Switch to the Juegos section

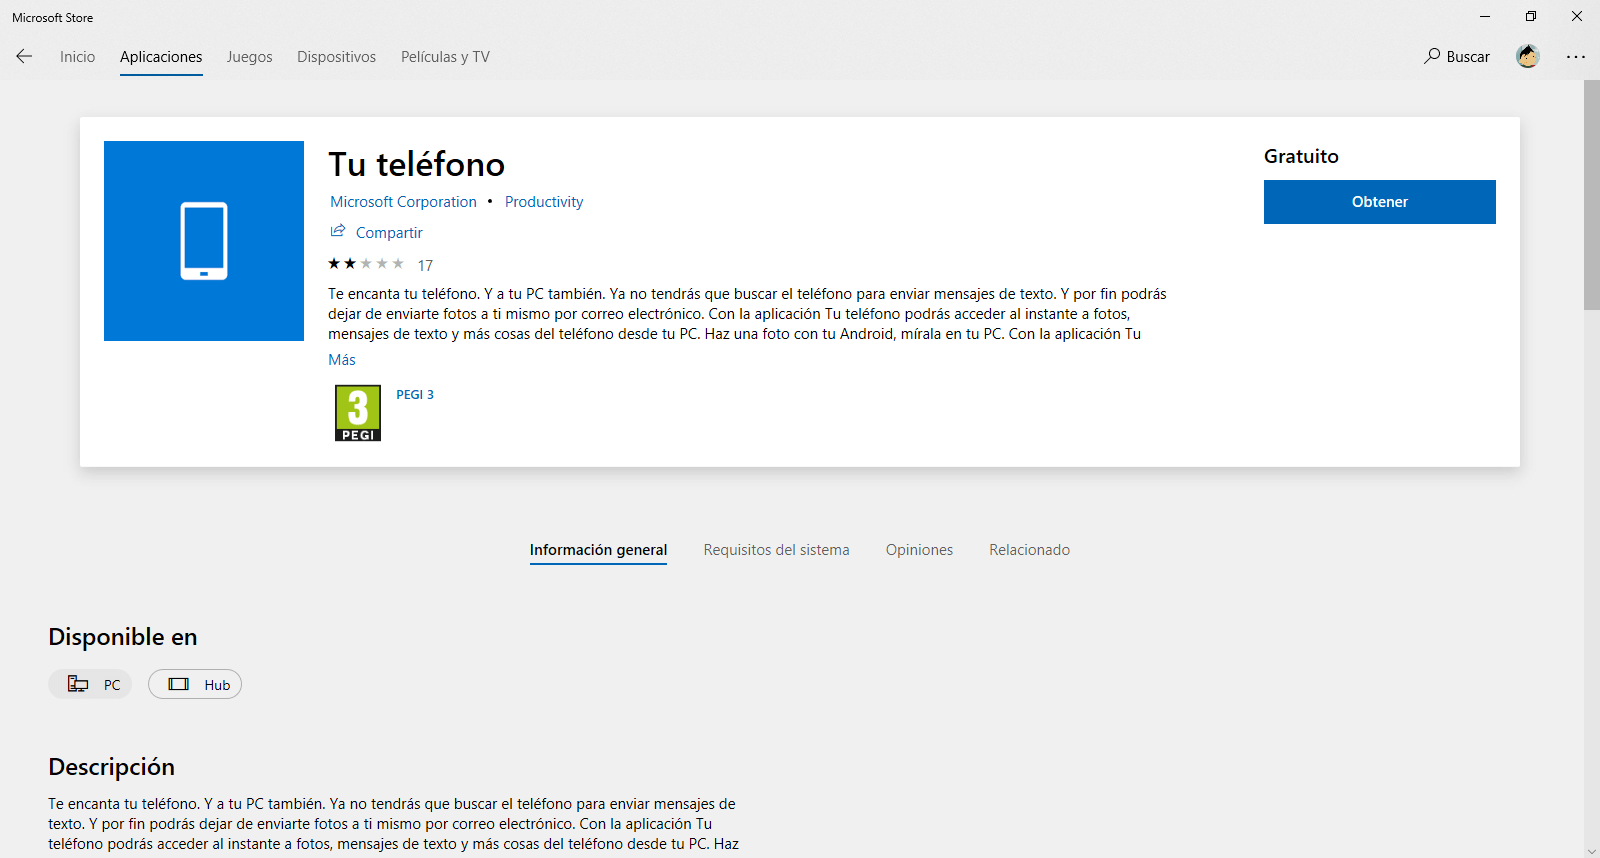[x=249, y=57]
